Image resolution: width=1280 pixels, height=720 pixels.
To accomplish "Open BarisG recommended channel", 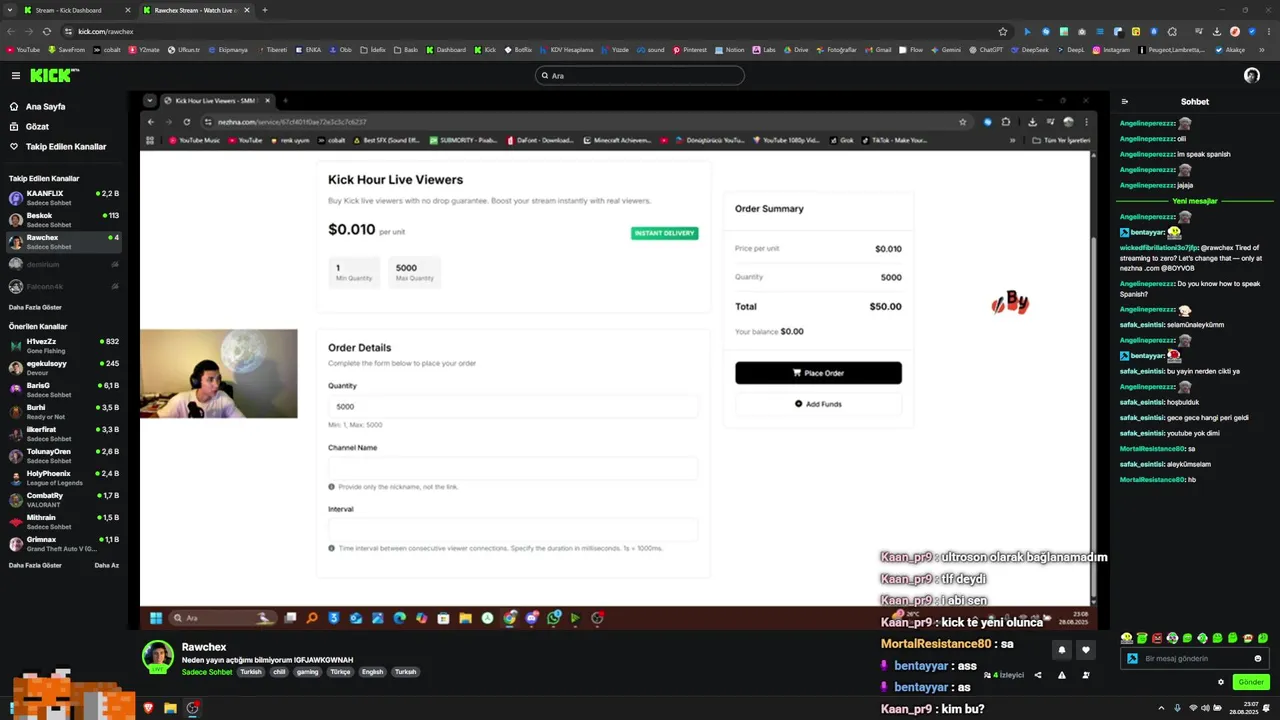I will click(64, 389).
